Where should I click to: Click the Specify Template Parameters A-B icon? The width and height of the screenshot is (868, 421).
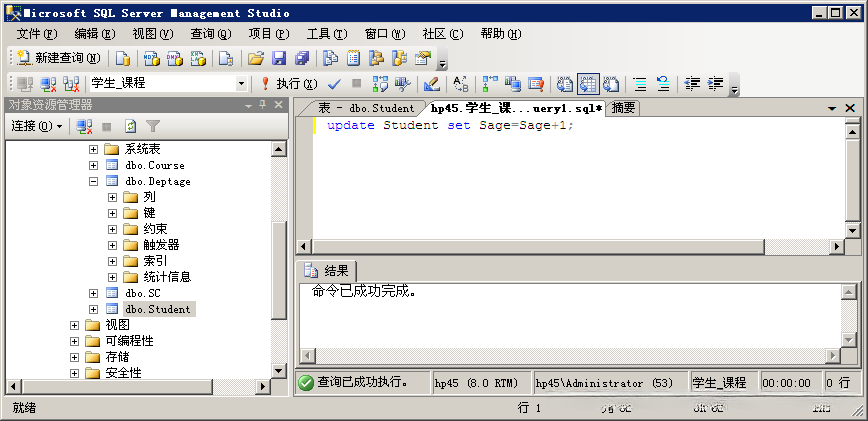point(461,84)
